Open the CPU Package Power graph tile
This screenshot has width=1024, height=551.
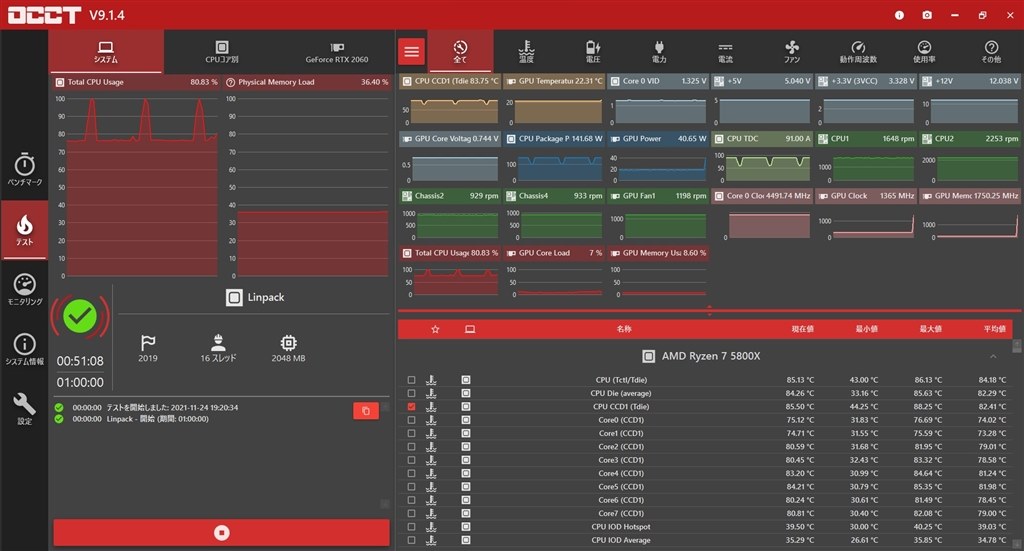554,157
